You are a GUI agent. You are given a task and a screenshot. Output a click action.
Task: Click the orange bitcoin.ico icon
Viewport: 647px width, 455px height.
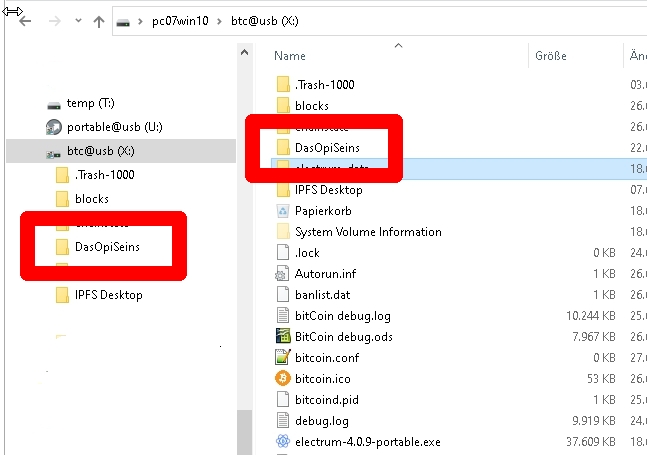click(x=283, y=378)
